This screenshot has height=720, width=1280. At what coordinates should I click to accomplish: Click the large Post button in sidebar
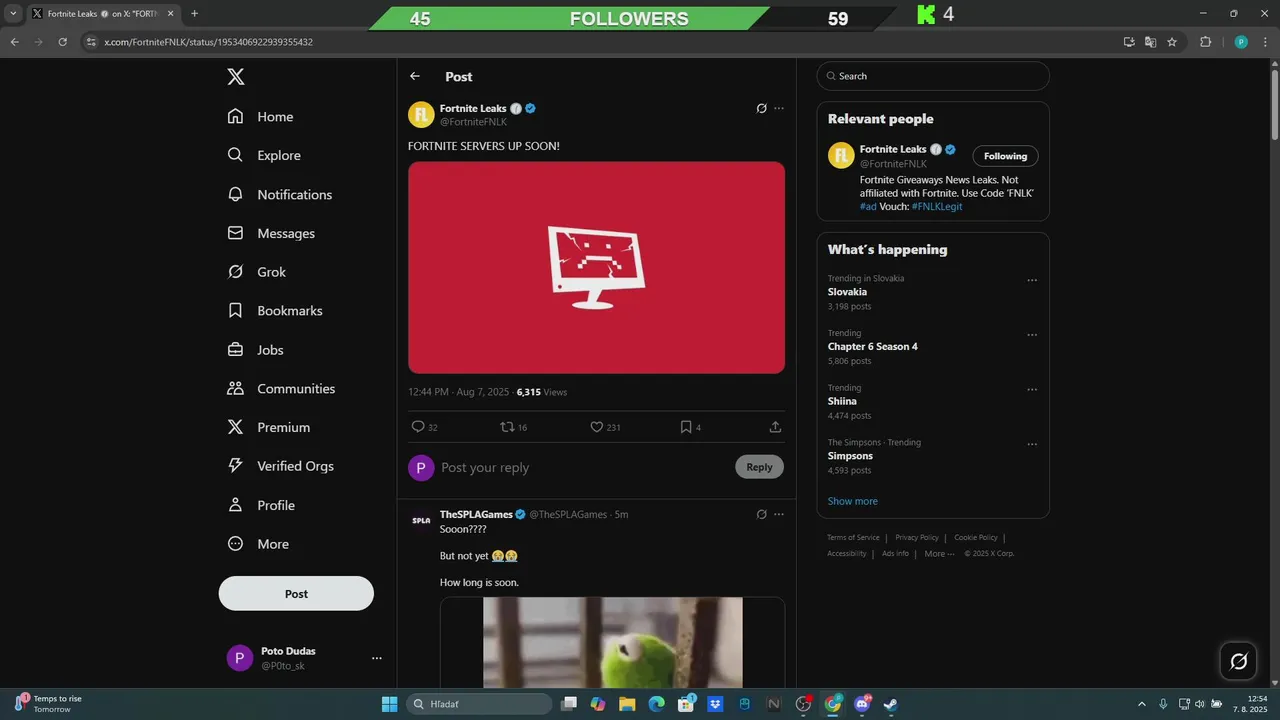(x=296, y=593)
